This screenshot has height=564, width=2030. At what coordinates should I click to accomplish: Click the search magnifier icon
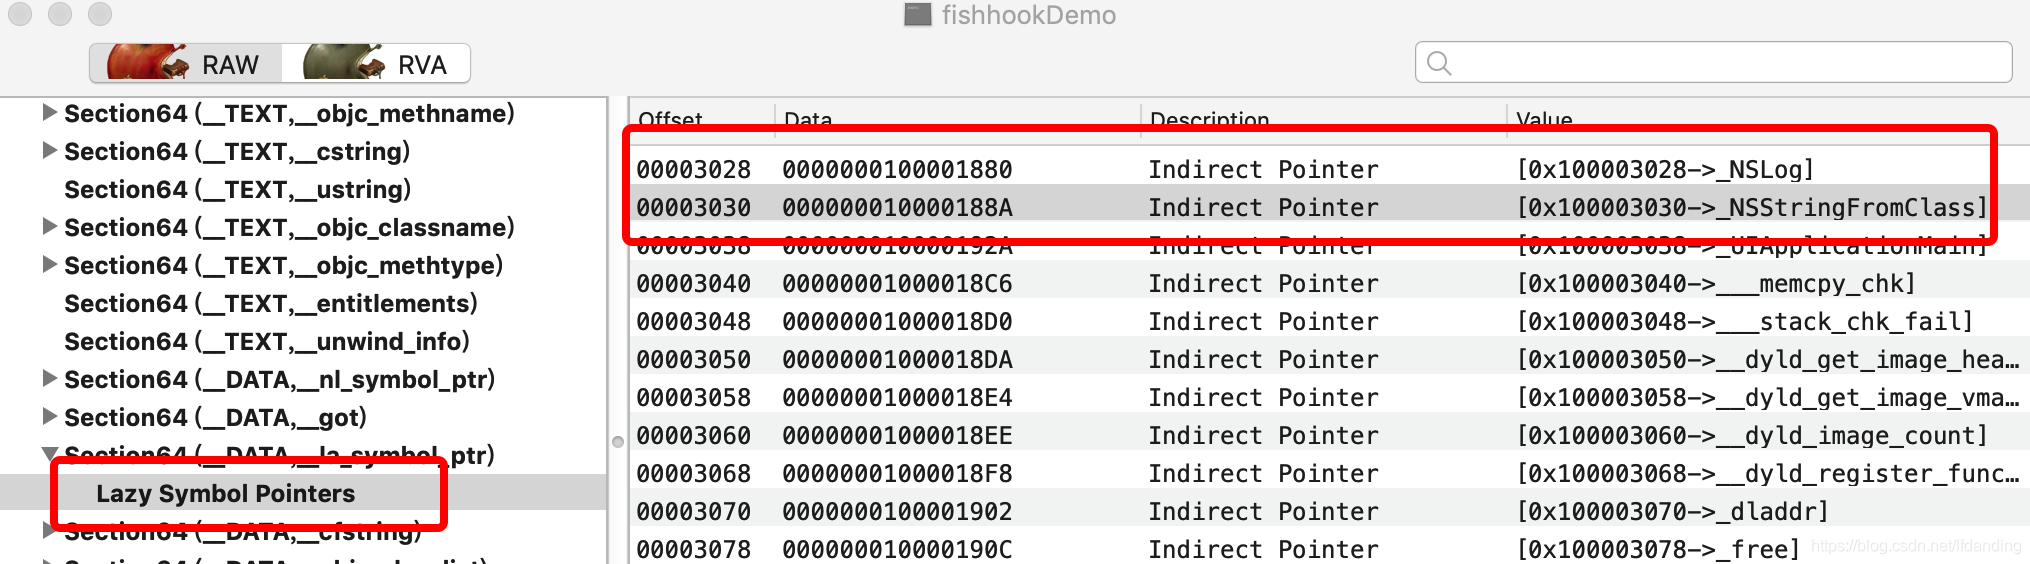click(1439, 63)
